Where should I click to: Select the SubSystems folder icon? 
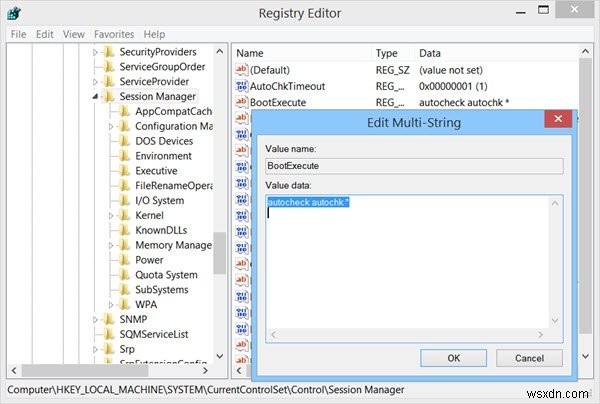click(x=125, y=290)
